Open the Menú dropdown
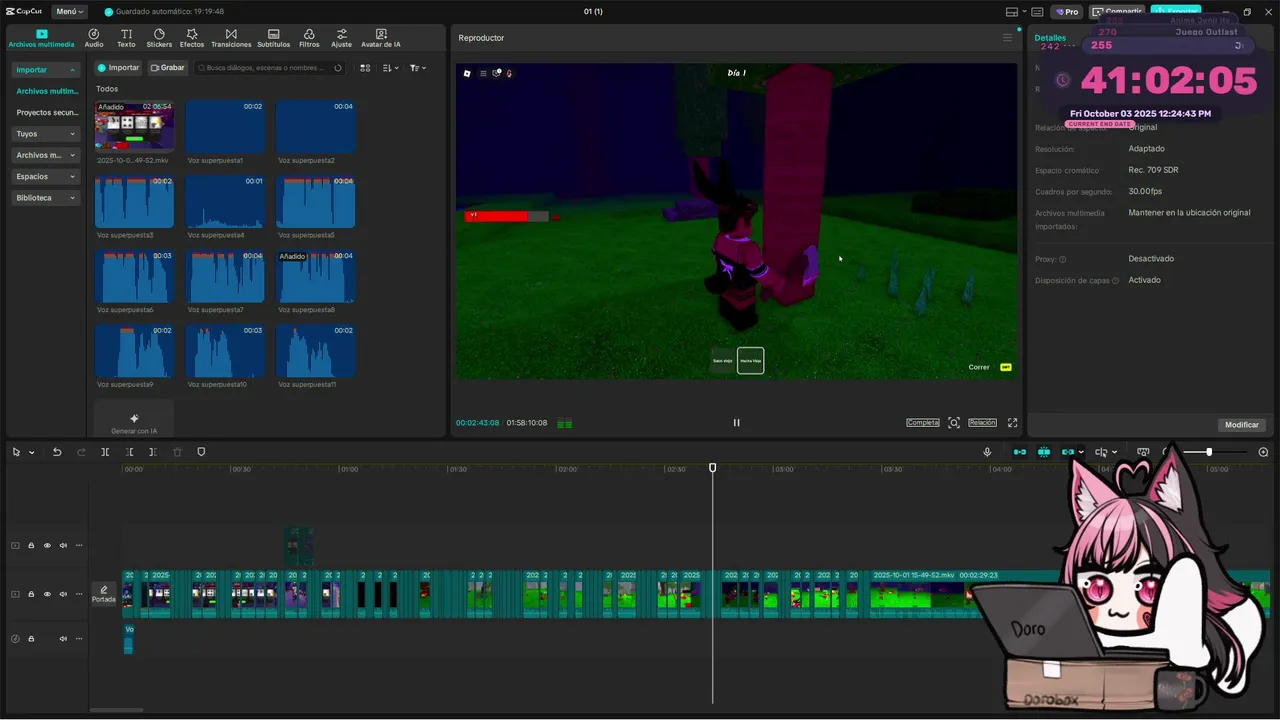 69,12
